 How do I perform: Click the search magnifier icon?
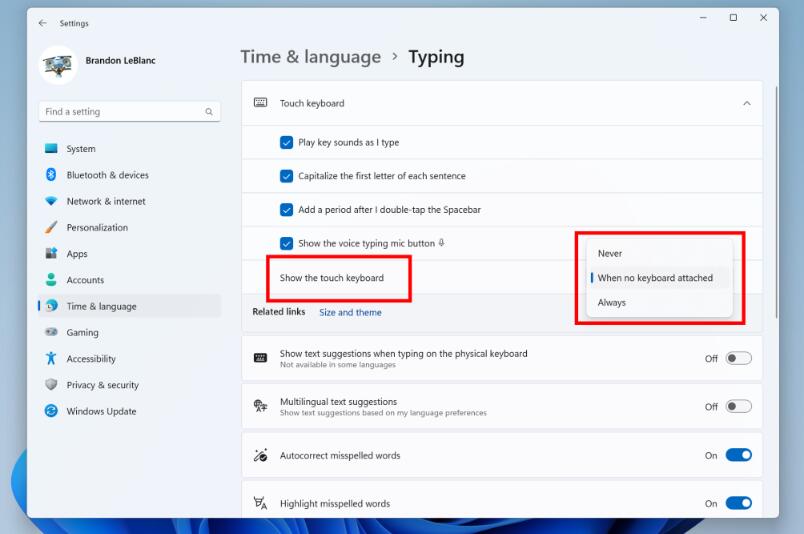coord(209,112)
